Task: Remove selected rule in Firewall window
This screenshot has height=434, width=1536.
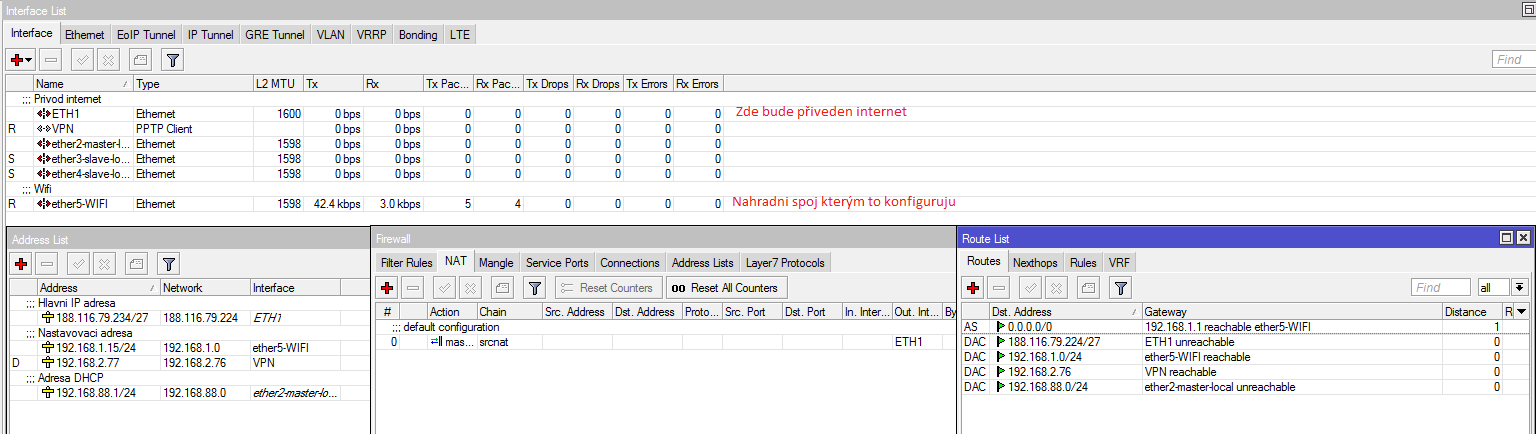Action: coord(413,288)
